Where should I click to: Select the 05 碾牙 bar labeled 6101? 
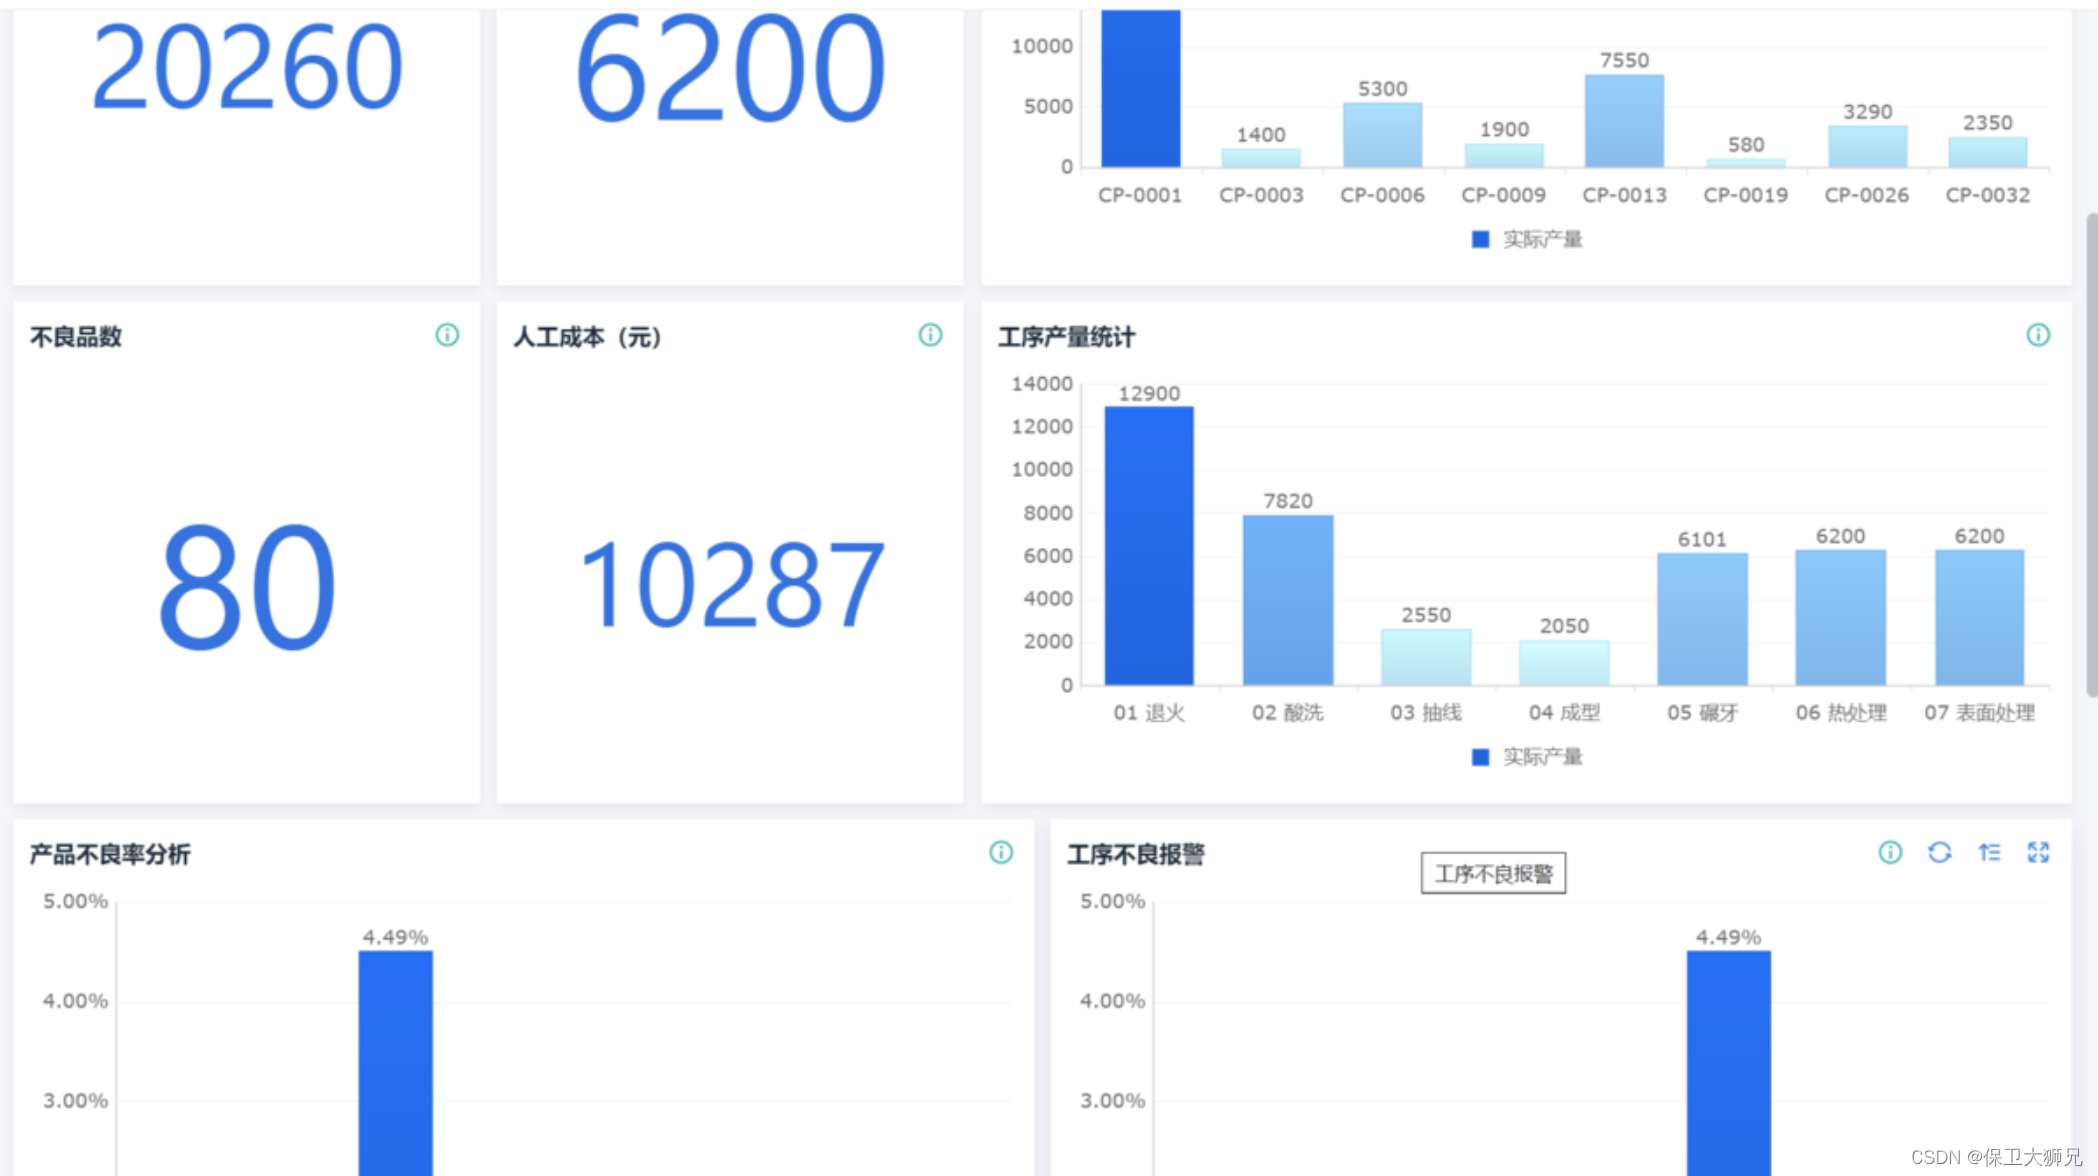(1702, 619)
